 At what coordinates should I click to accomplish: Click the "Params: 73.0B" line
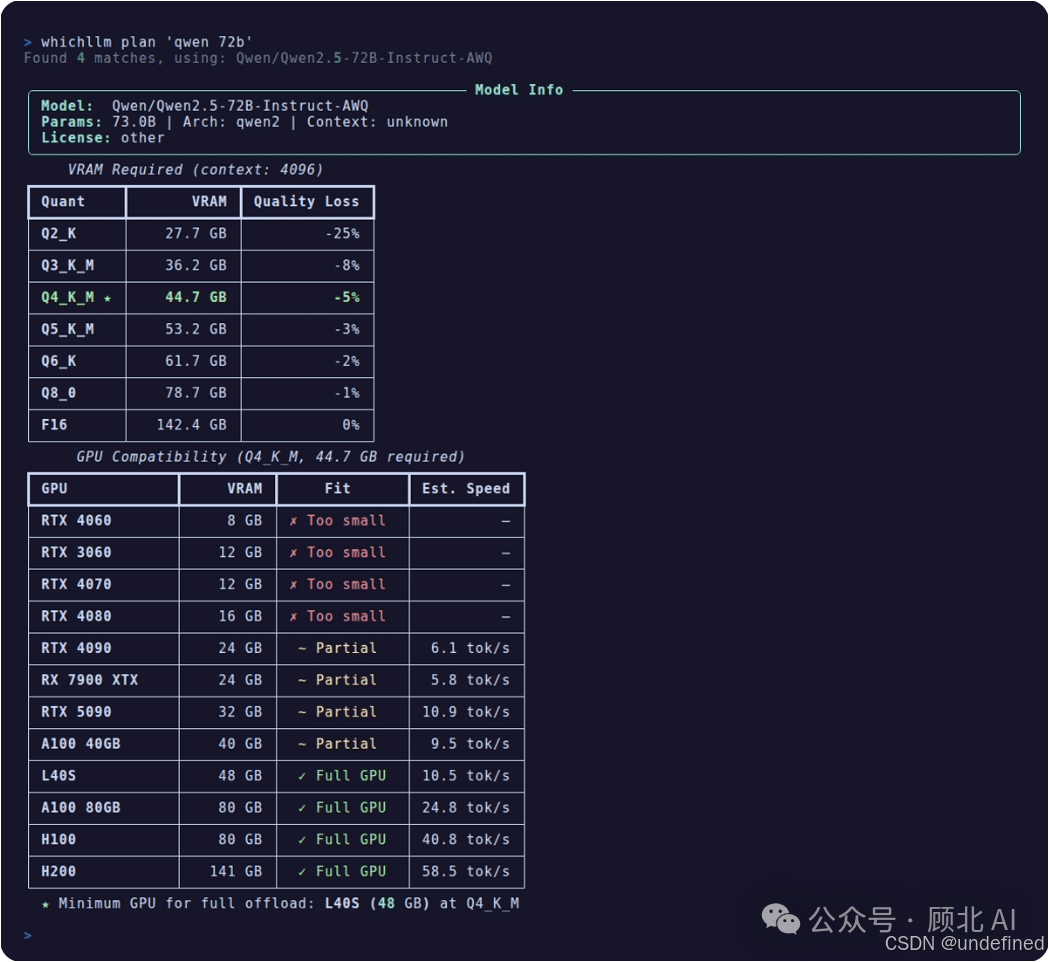[244, 122]
